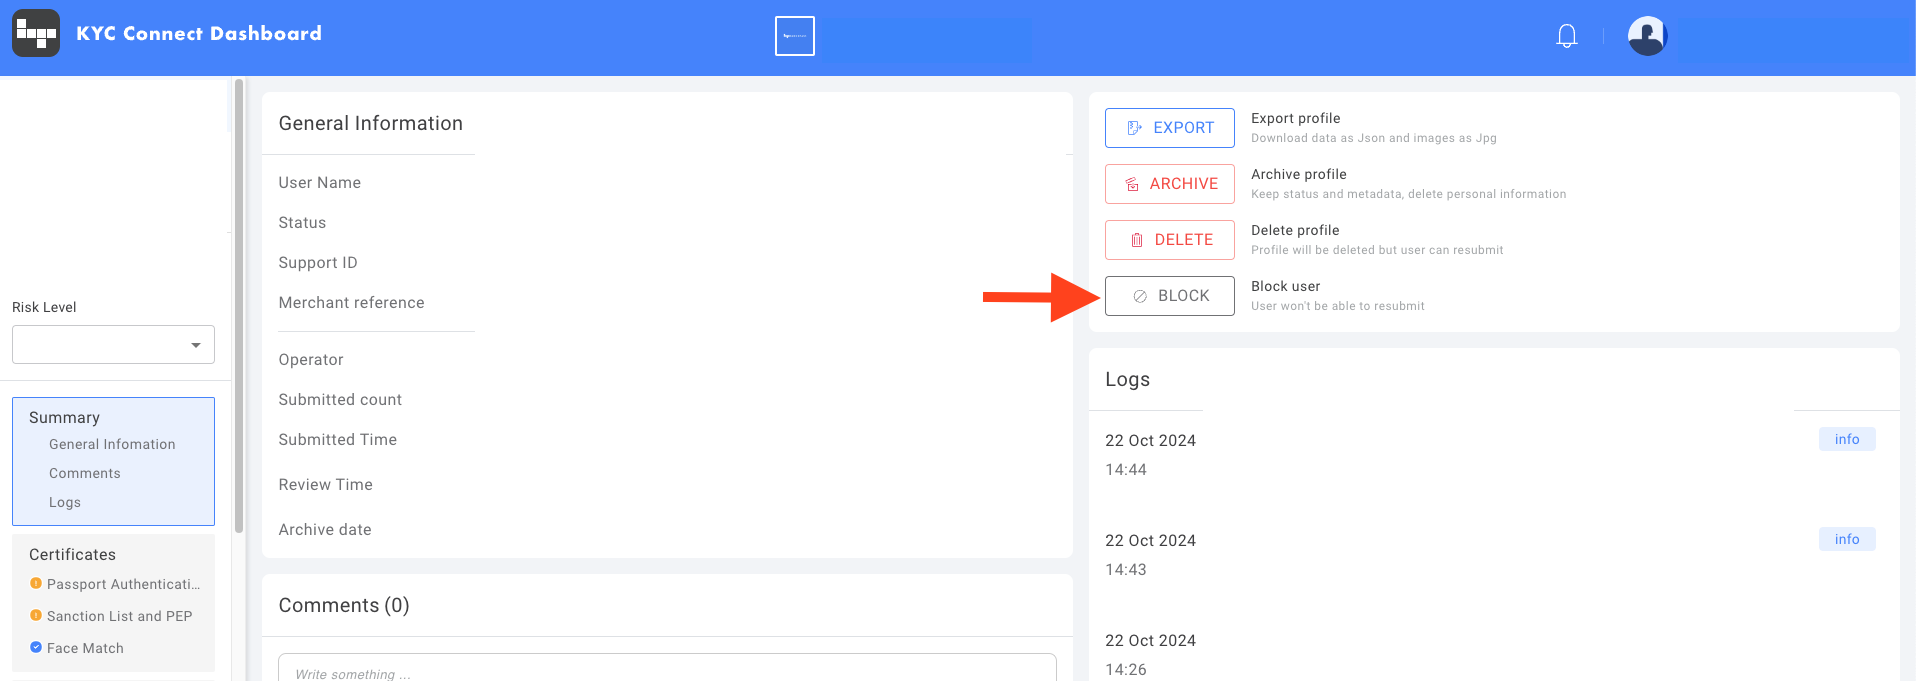Click the ARCHIVE profile button
Screen dimensions: 1916x681
pos(1170,184)
